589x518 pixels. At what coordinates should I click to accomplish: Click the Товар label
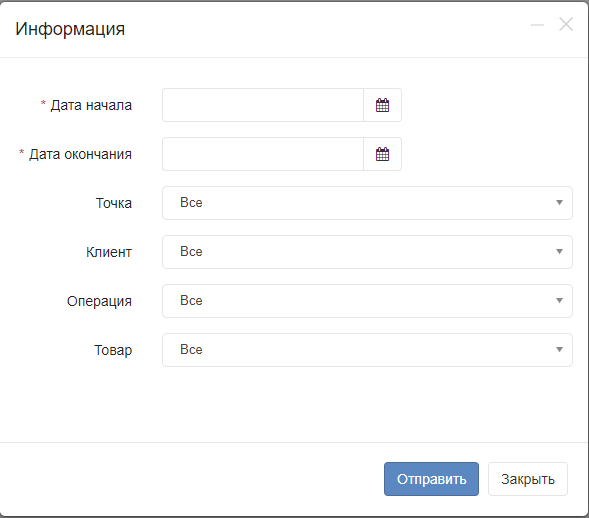pyautogui.click(x=113, y=350)
